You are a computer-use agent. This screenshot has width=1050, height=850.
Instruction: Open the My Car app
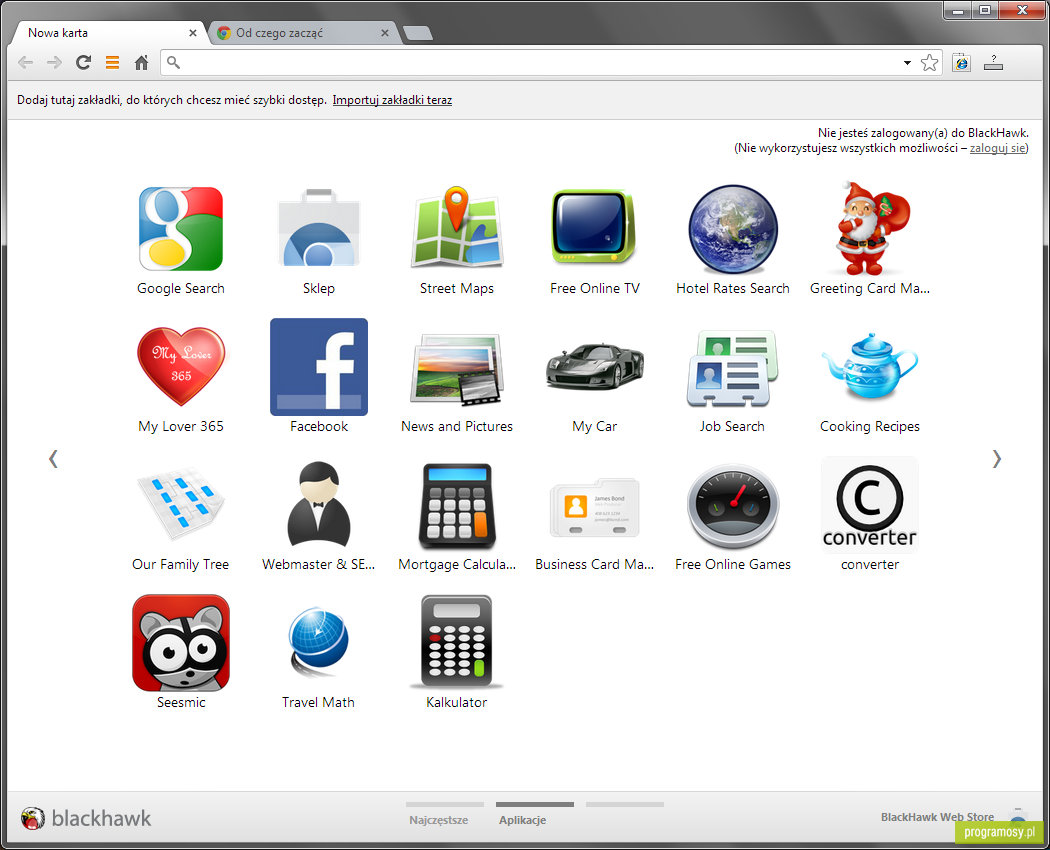595,366
